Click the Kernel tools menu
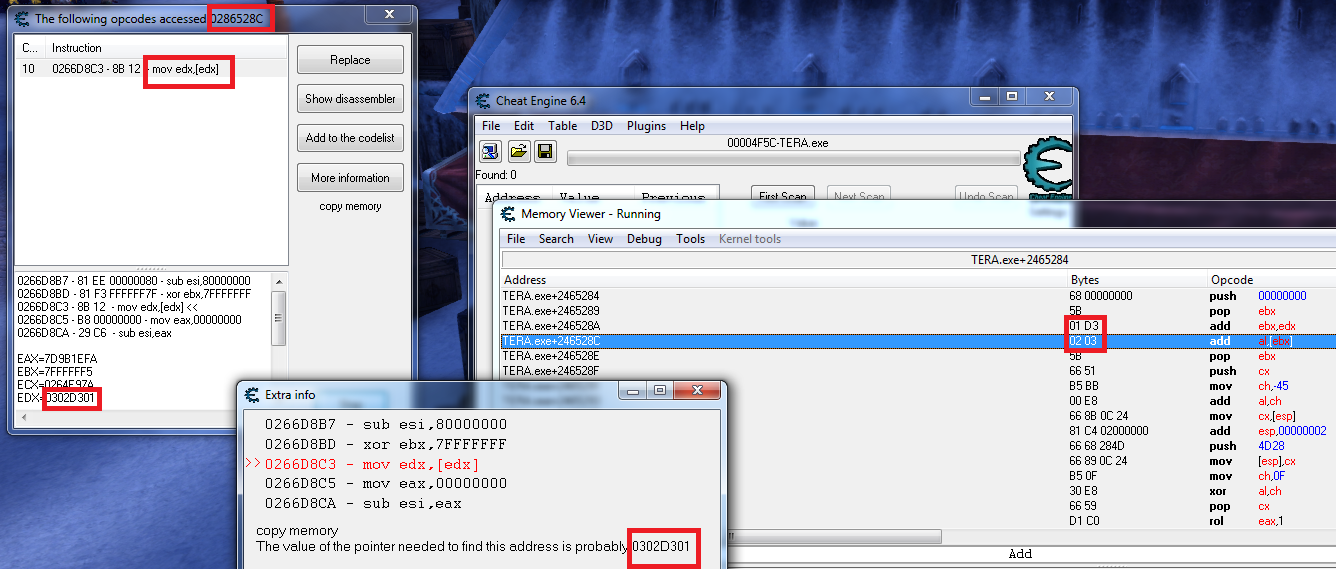The width and height of the screenshot is (1336, 569). [x=750, y=239]
